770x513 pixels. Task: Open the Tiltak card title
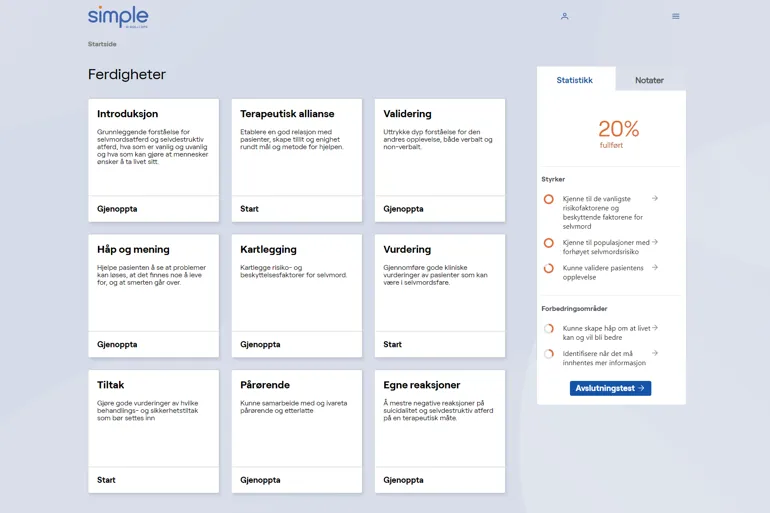(x=110, y=385)
